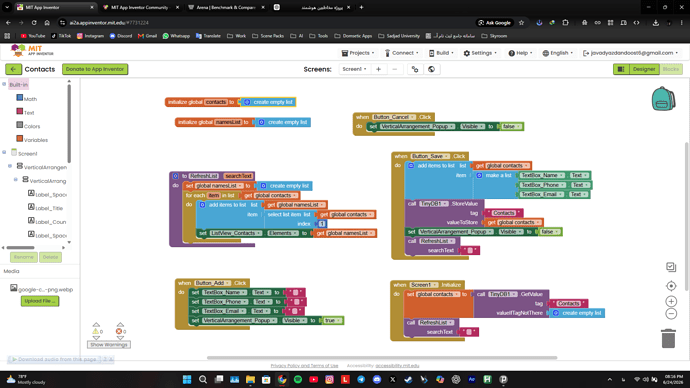The width and height of the screenshot is (690, 388).
Task: Open the backpack icon in workspace
Action: 663,99
